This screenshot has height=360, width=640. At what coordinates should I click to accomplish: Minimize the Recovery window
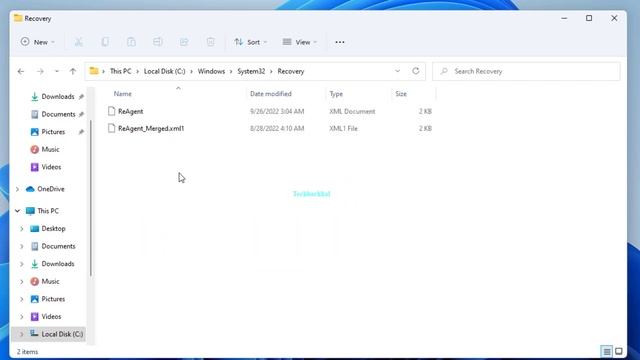(x=564, y=18)
